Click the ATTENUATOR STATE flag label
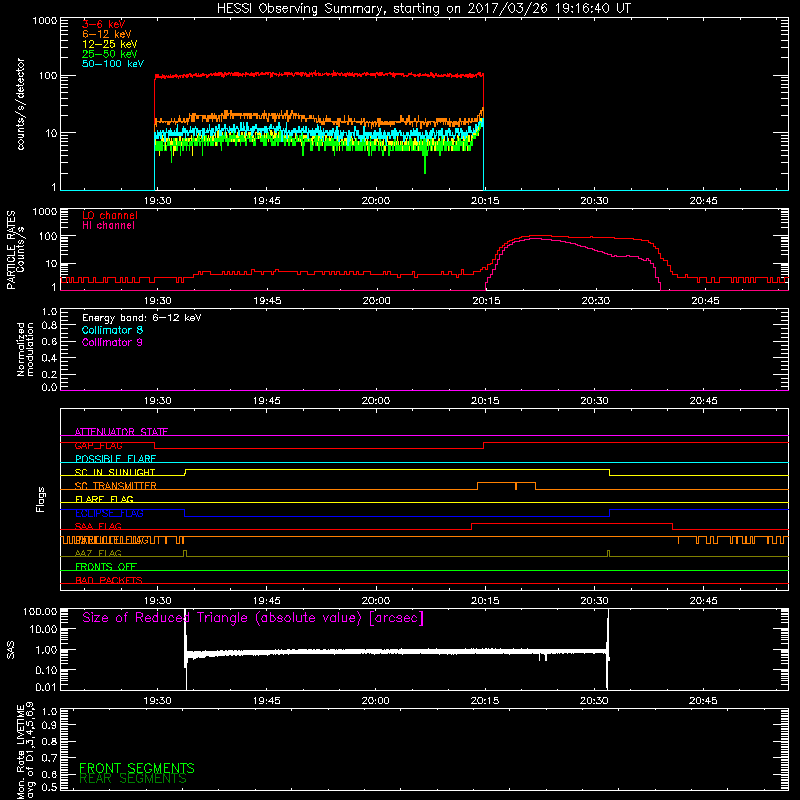The height and width of the screenshot is (800, 800). 121,432
